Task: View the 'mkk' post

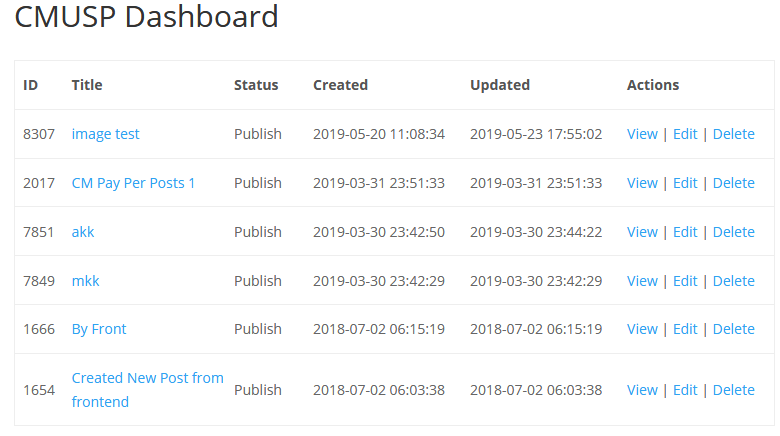Action: [642, 281]
